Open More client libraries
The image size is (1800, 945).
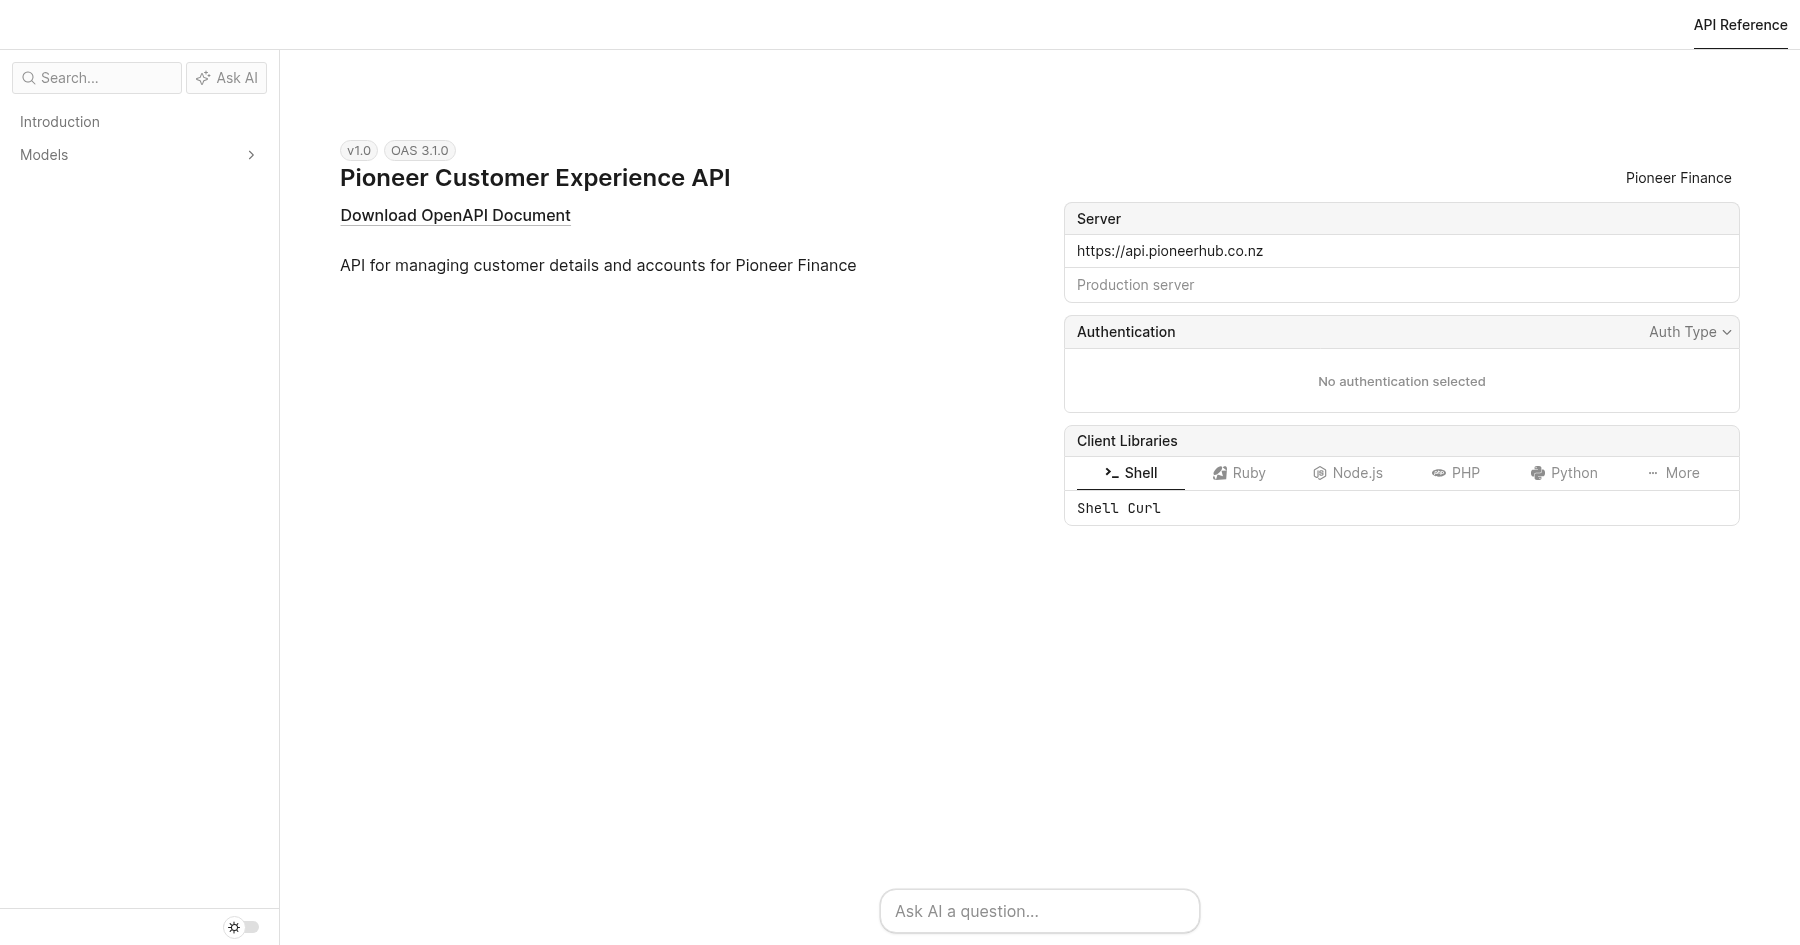click(x=1673, y=473)
